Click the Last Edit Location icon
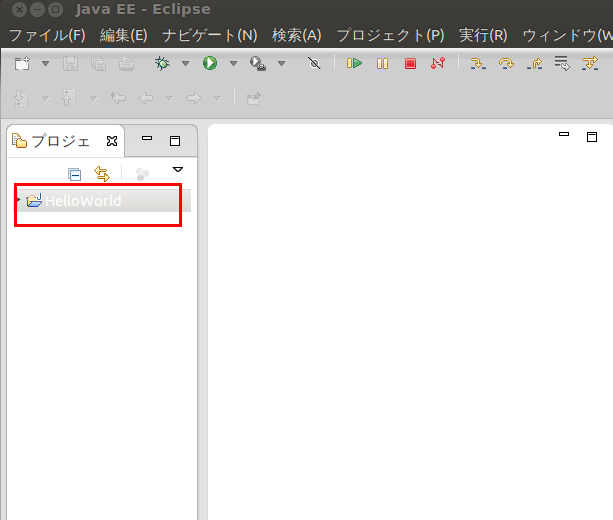Screen dimensions: 613x520 118,98
